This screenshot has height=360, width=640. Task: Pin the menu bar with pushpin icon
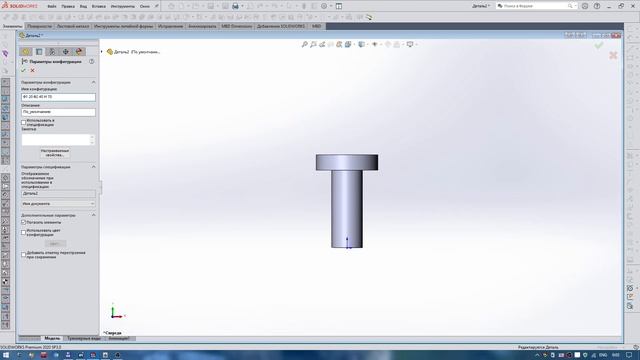coord(156,6)
